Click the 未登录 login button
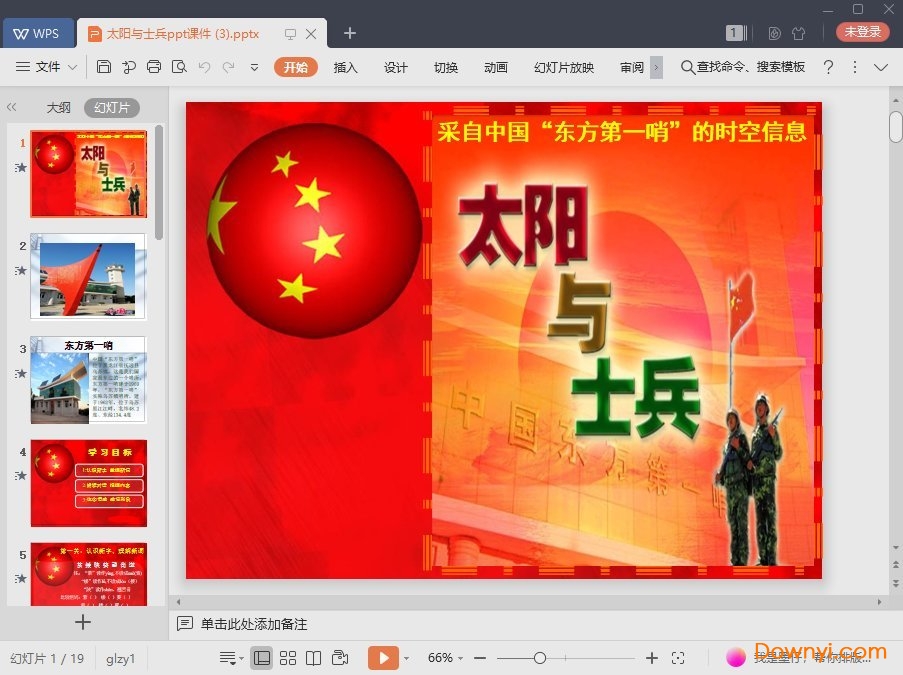The image size is (903, 675). (x=861, y=31)
